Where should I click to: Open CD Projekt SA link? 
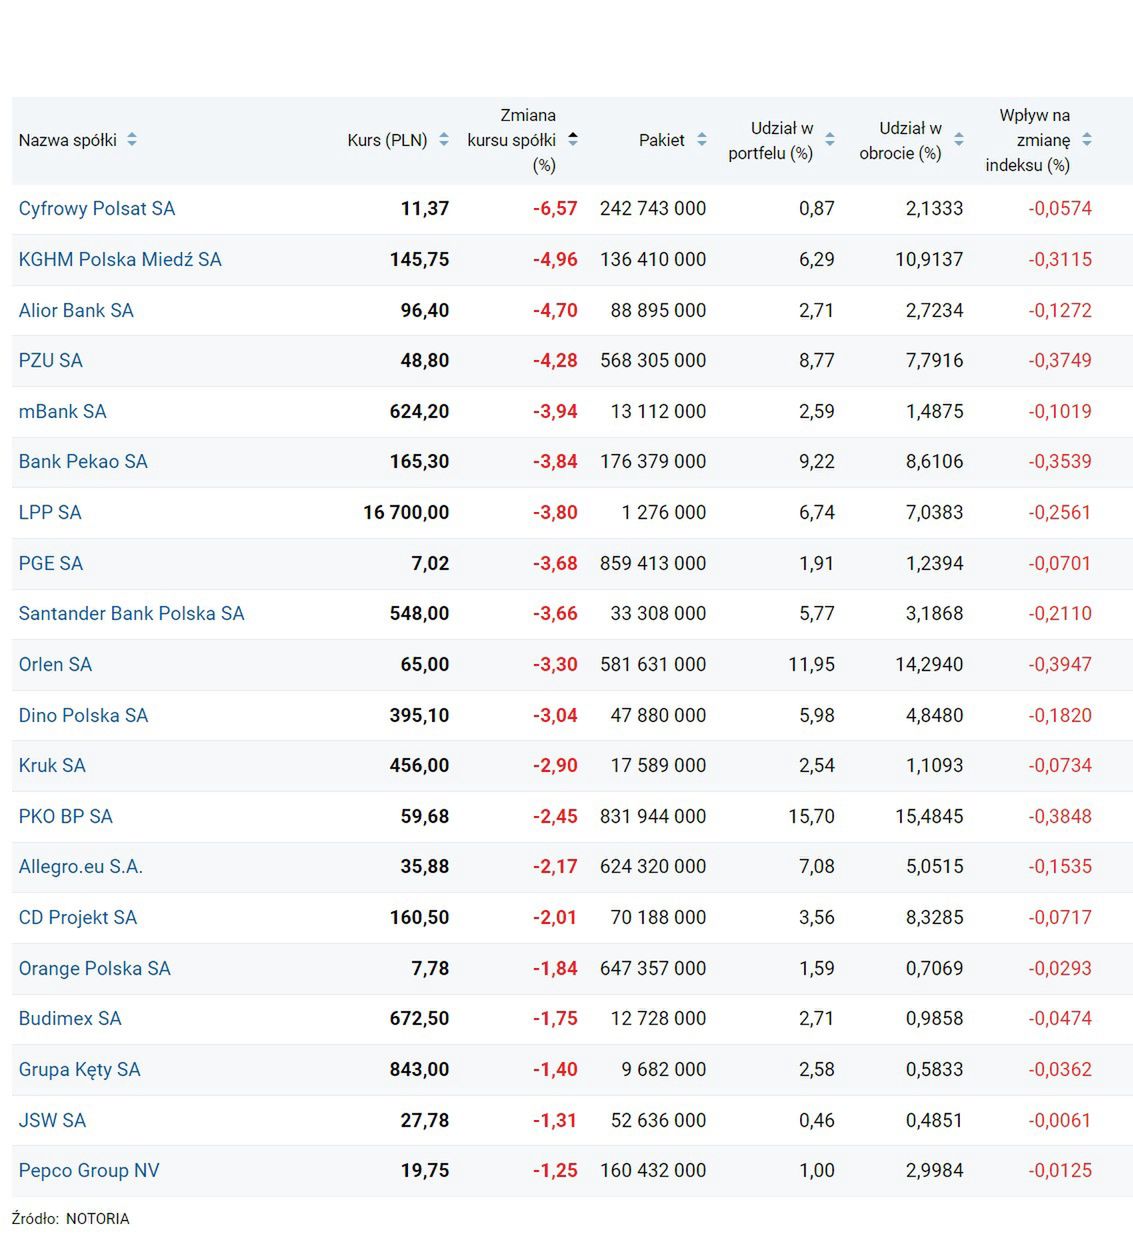pos(78,918)
